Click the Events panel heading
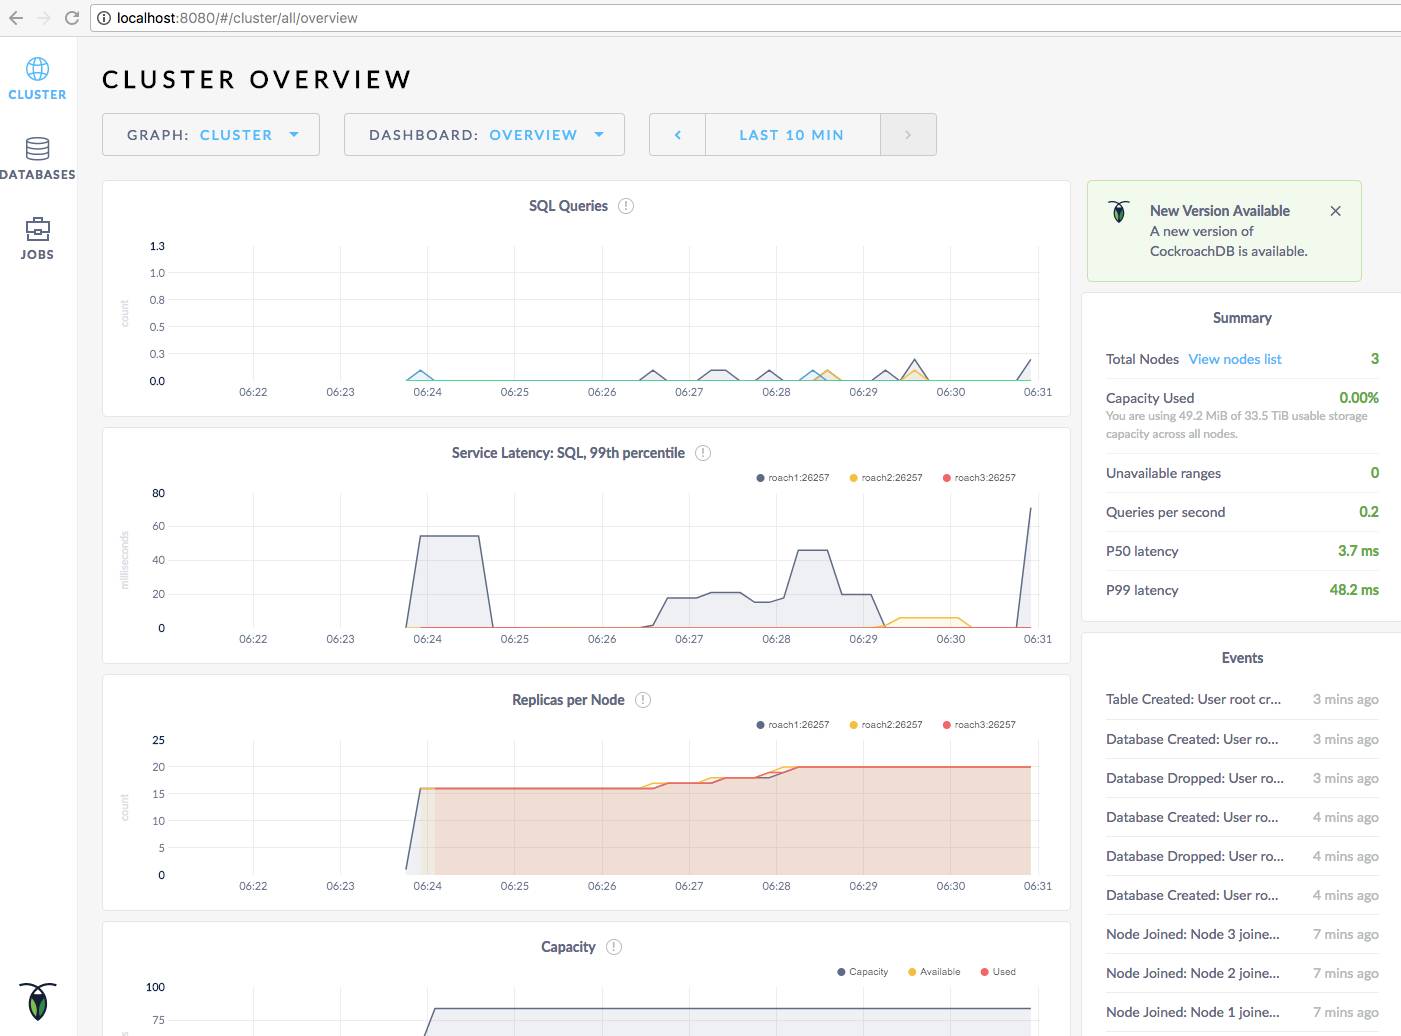The width and height of the screenshot is (1401, 1036). click(1242, 658)
